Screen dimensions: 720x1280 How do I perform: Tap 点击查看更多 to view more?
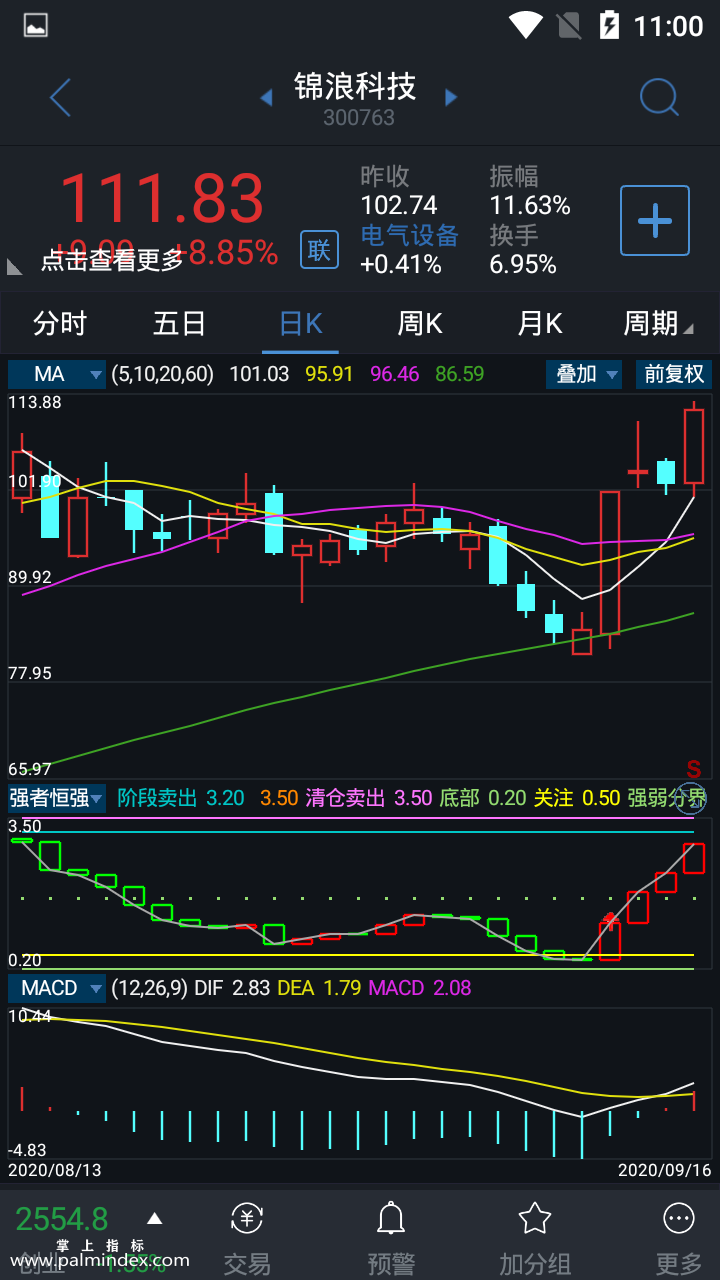(x=112, y=260)
